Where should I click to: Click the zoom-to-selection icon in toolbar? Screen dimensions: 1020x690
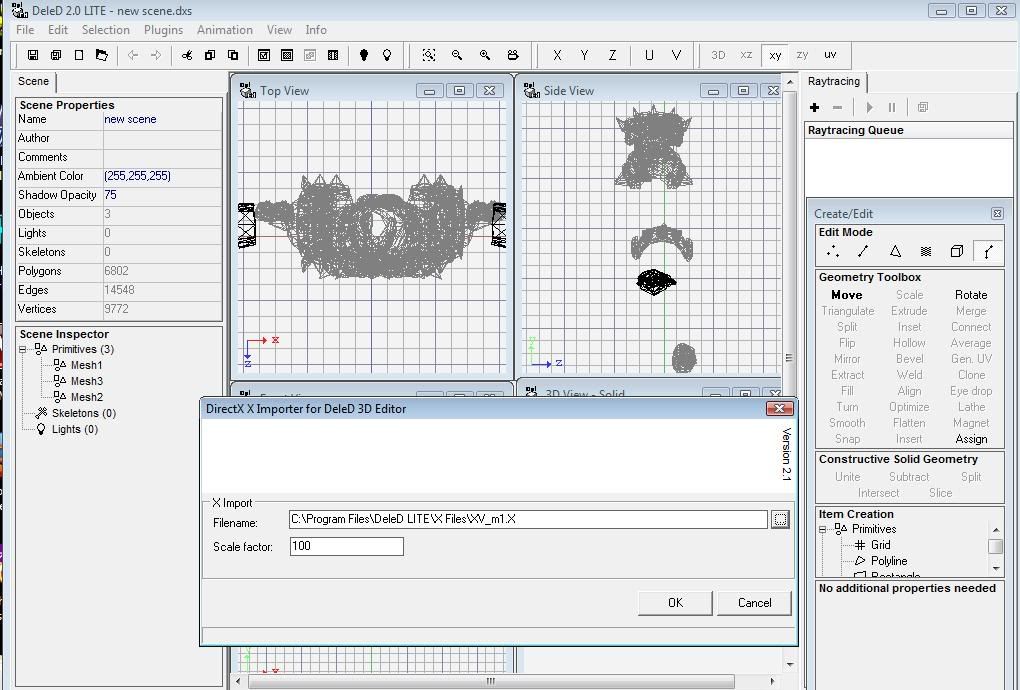click(429, 55)
